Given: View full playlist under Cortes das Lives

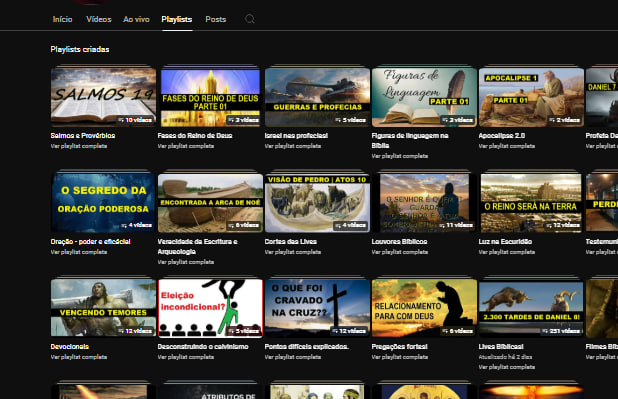Looking at the screenshot, I should 293,252.
